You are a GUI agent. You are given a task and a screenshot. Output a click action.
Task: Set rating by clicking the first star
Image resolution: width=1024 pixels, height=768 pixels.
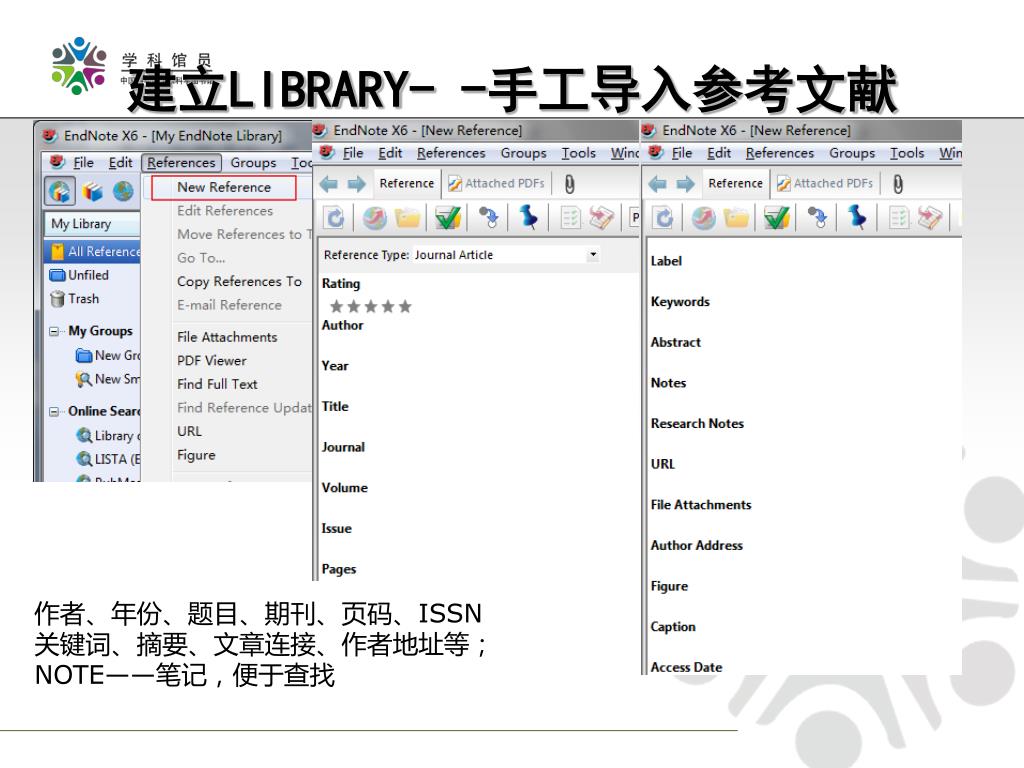(336, 306)
